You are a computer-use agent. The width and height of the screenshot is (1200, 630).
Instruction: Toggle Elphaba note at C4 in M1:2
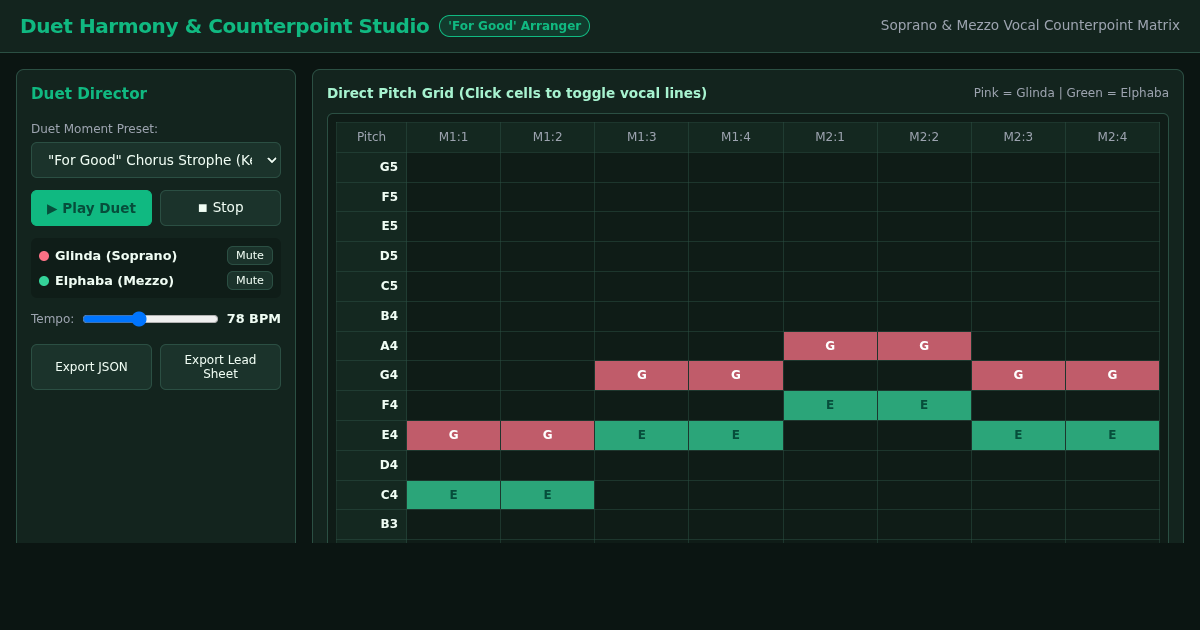point(547,495)
